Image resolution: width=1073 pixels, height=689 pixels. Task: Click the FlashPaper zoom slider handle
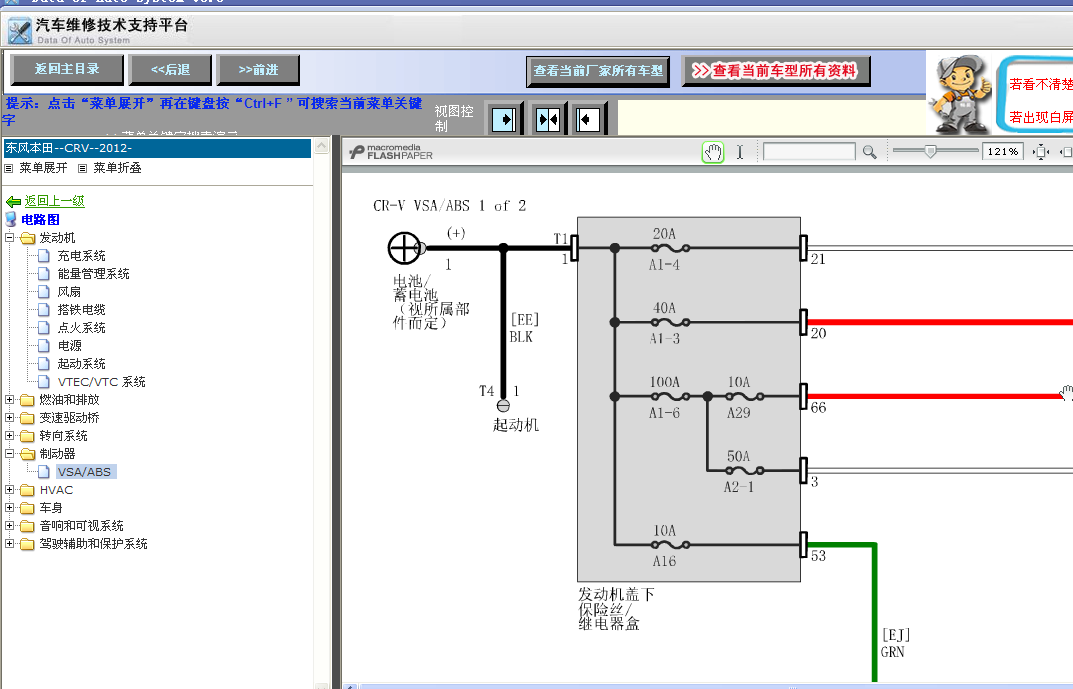930,151
